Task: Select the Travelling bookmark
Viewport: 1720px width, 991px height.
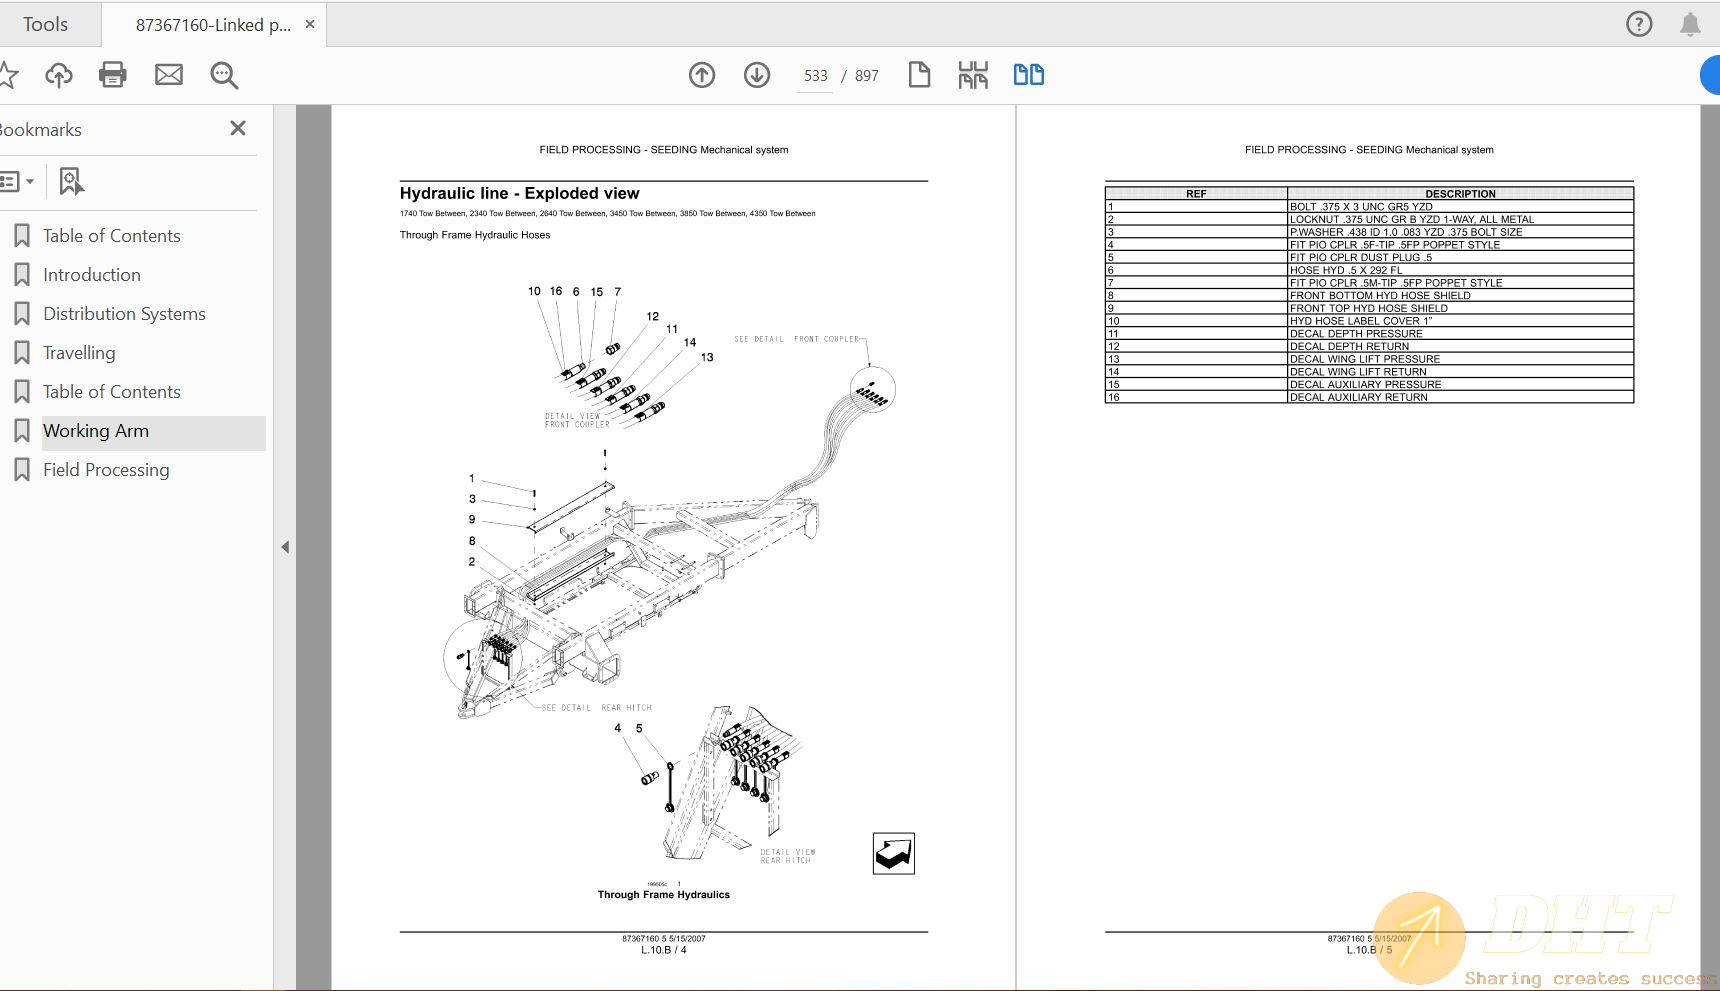Action: tap(79, 352)
